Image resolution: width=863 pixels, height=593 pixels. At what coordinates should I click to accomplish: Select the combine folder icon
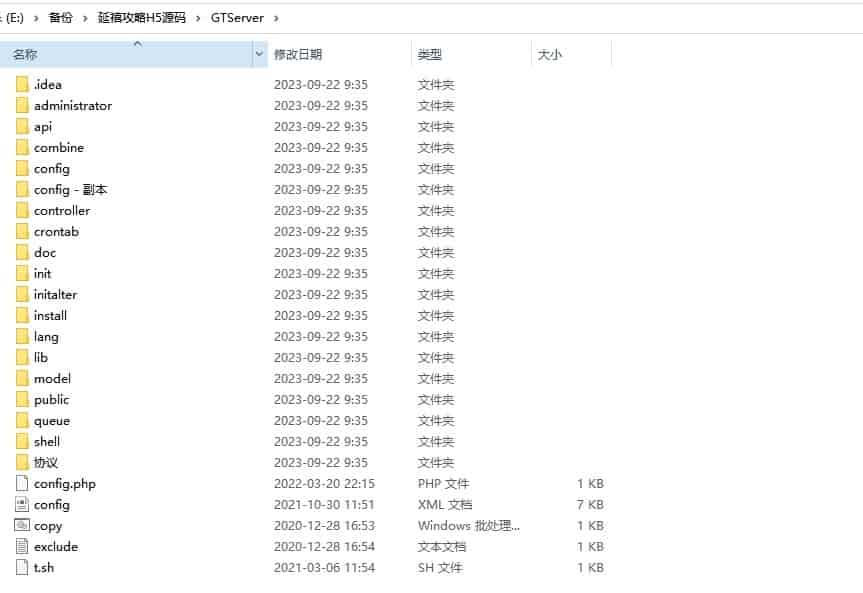coord(22,148)
